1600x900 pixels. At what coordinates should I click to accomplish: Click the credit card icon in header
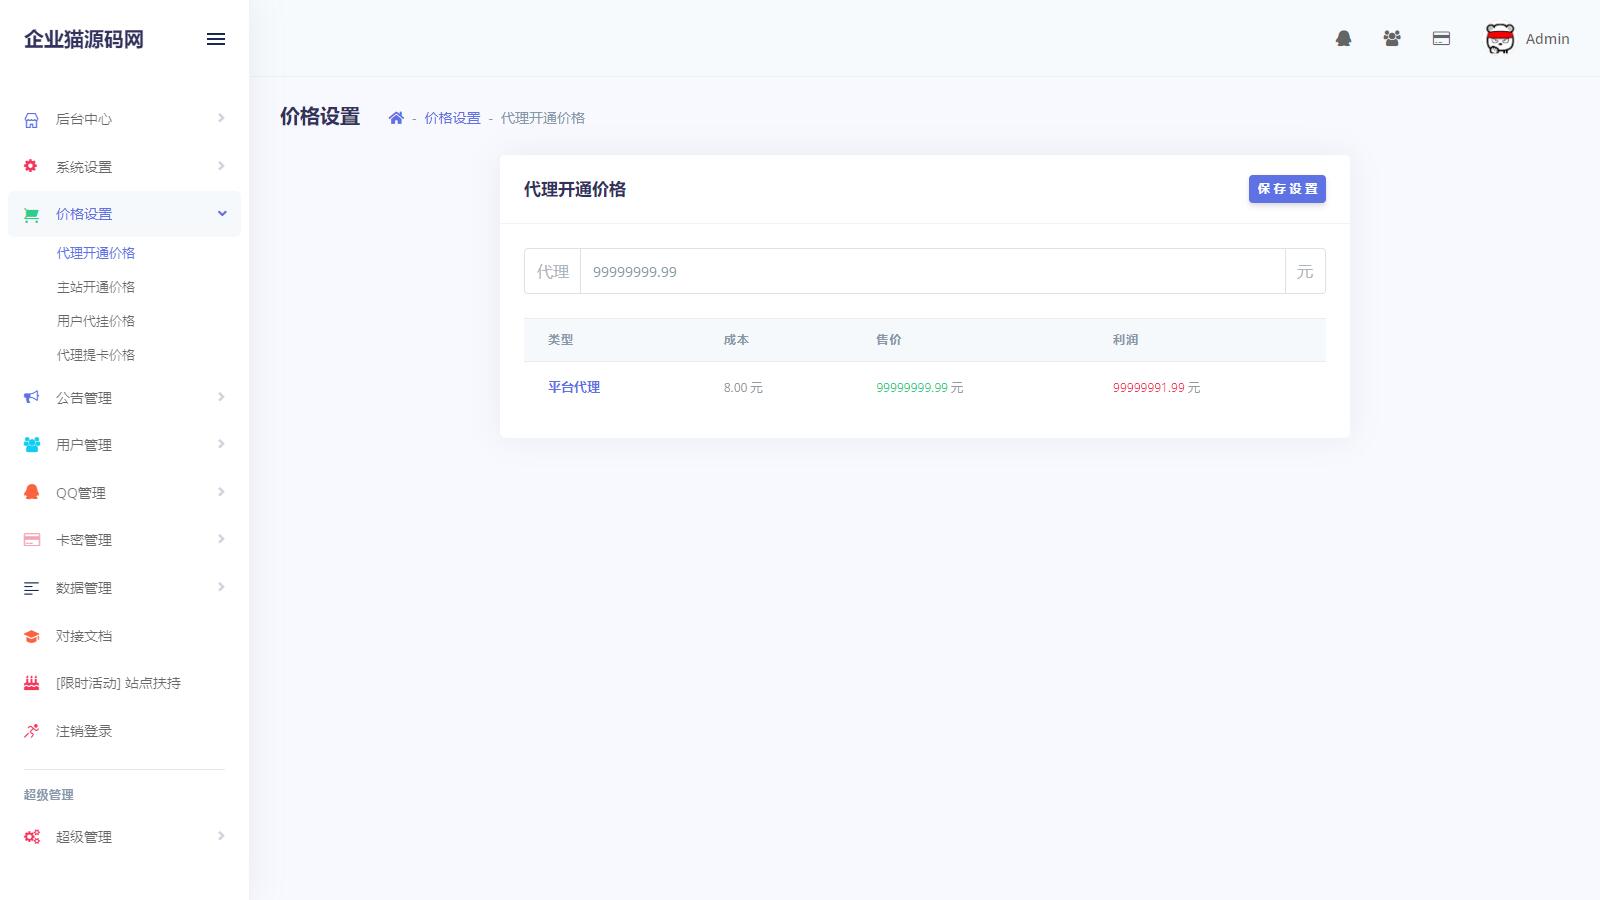click(1441, 39)
